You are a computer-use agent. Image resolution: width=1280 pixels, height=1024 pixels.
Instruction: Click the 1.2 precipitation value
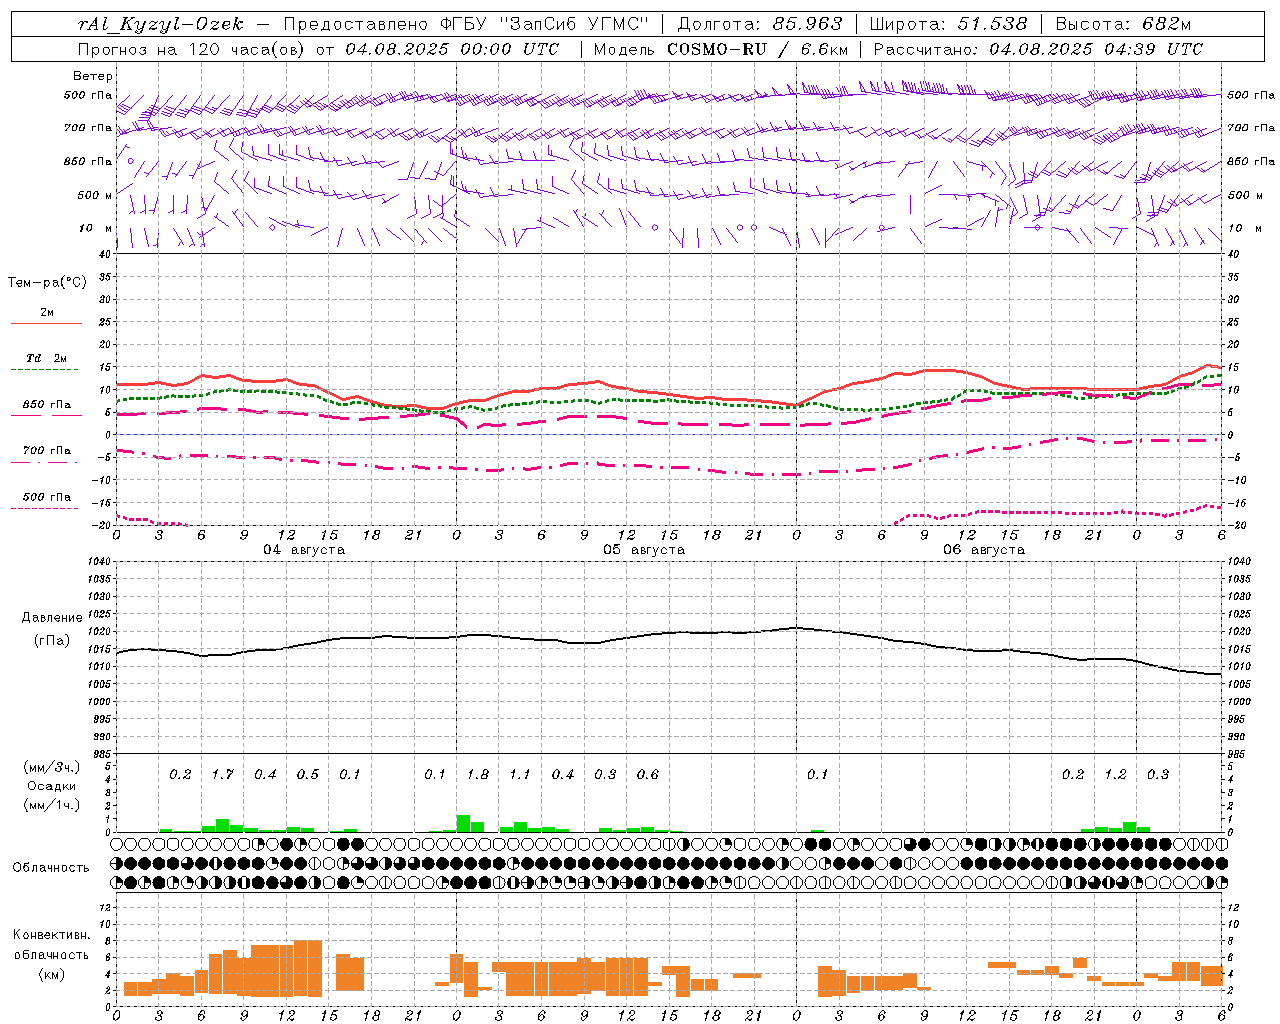(1115, 775)
